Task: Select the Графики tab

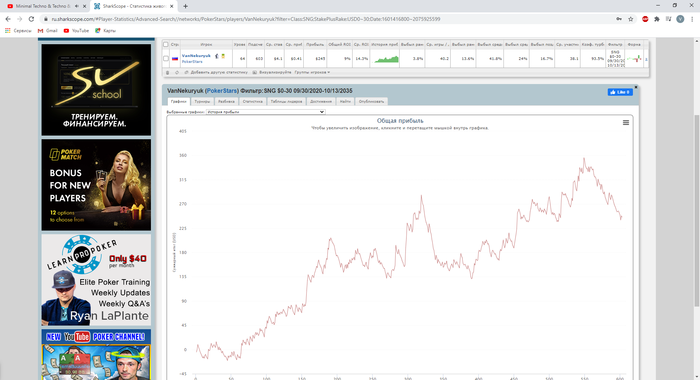Action: click(x=179, y=101)
